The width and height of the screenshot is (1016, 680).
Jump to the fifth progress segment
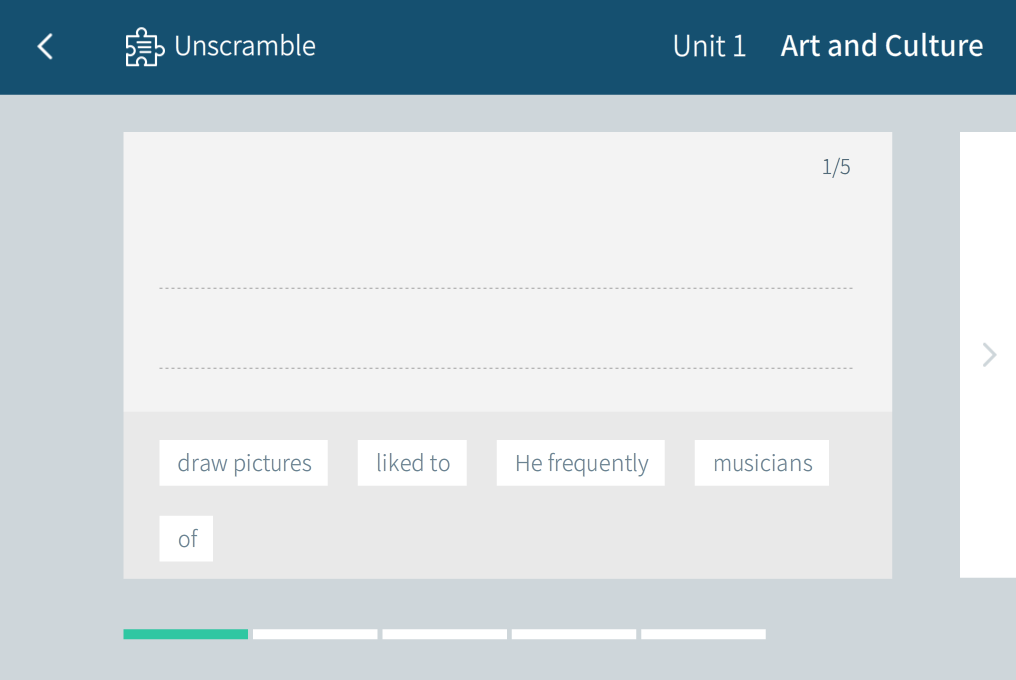(703, 634)
